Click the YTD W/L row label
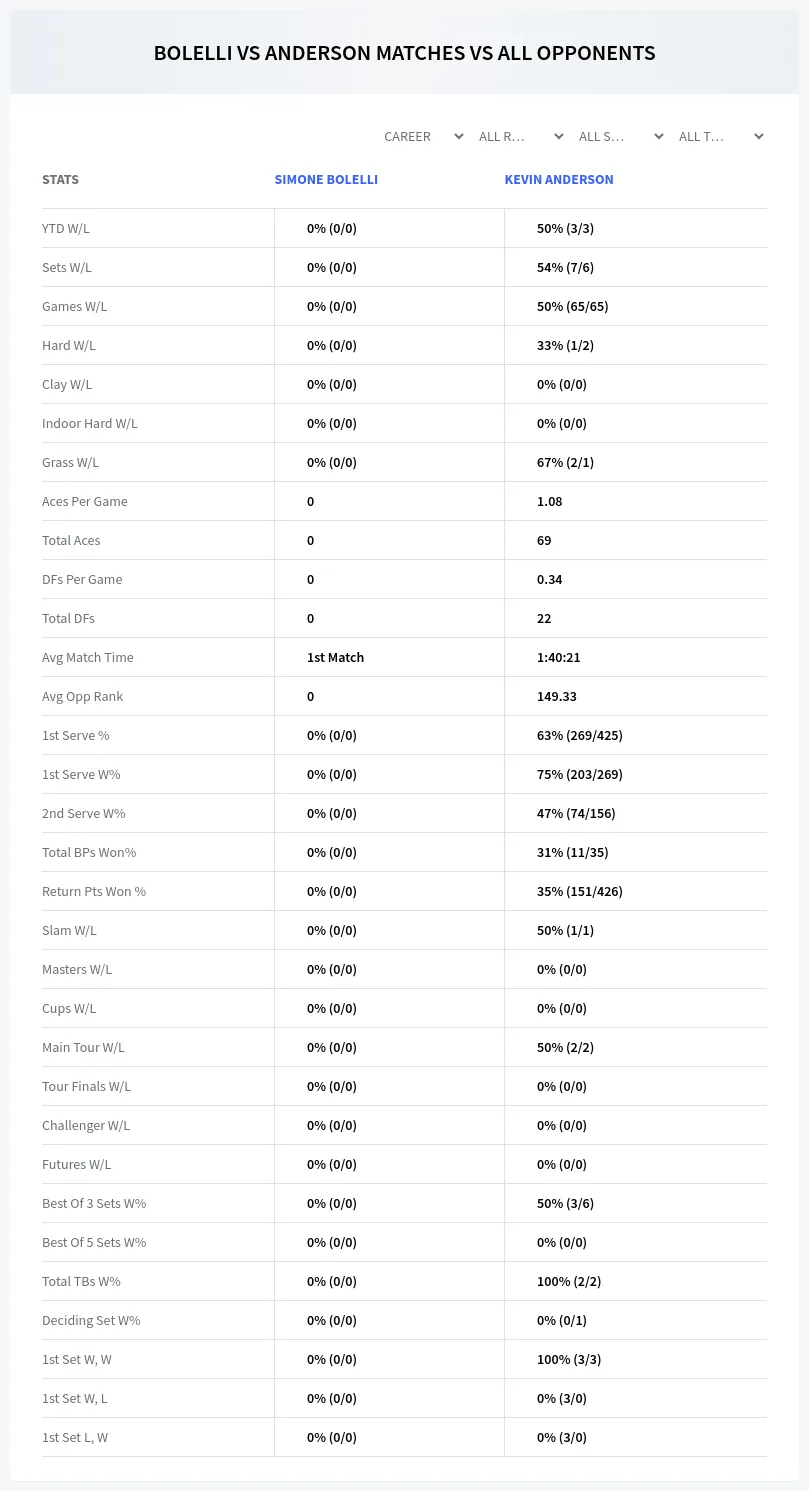This screenshot has height=1491, width=809. click(66, 228)
